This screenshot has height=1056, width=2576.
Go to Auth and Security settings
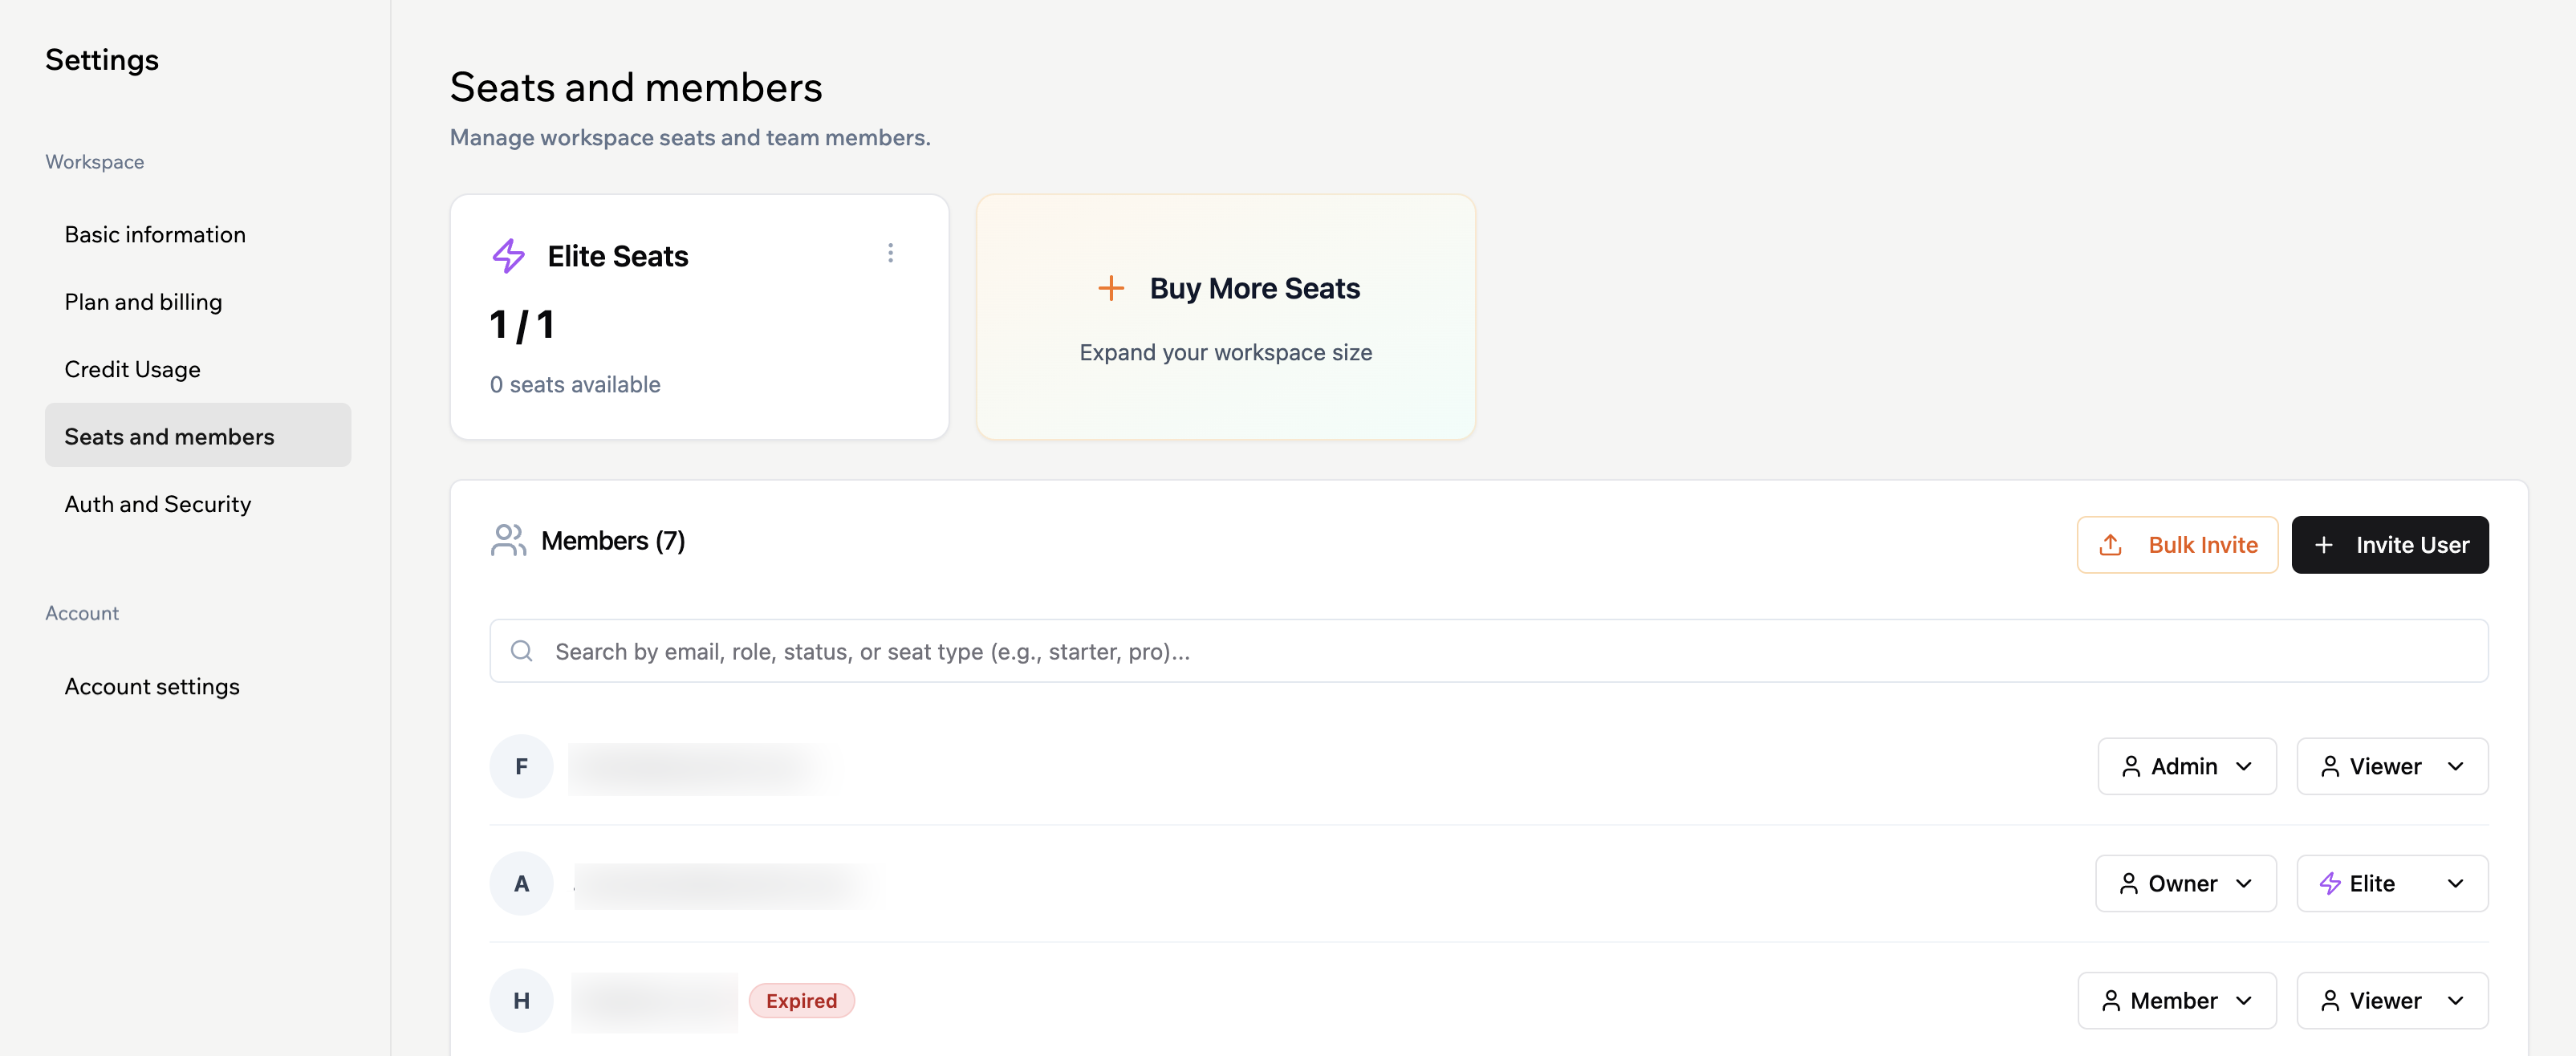tap(157, 504)
